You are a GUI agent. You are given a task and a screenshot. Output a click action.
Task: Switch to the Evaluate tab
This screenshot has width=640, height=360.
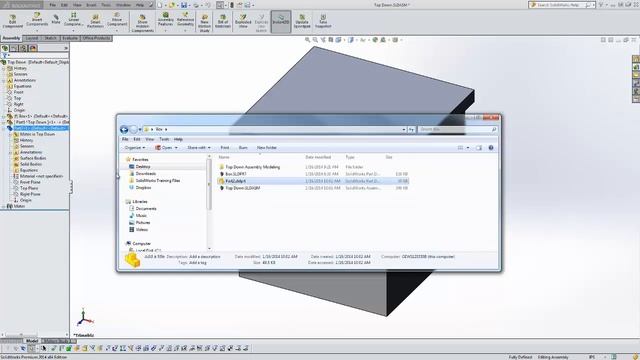[70, 38]
